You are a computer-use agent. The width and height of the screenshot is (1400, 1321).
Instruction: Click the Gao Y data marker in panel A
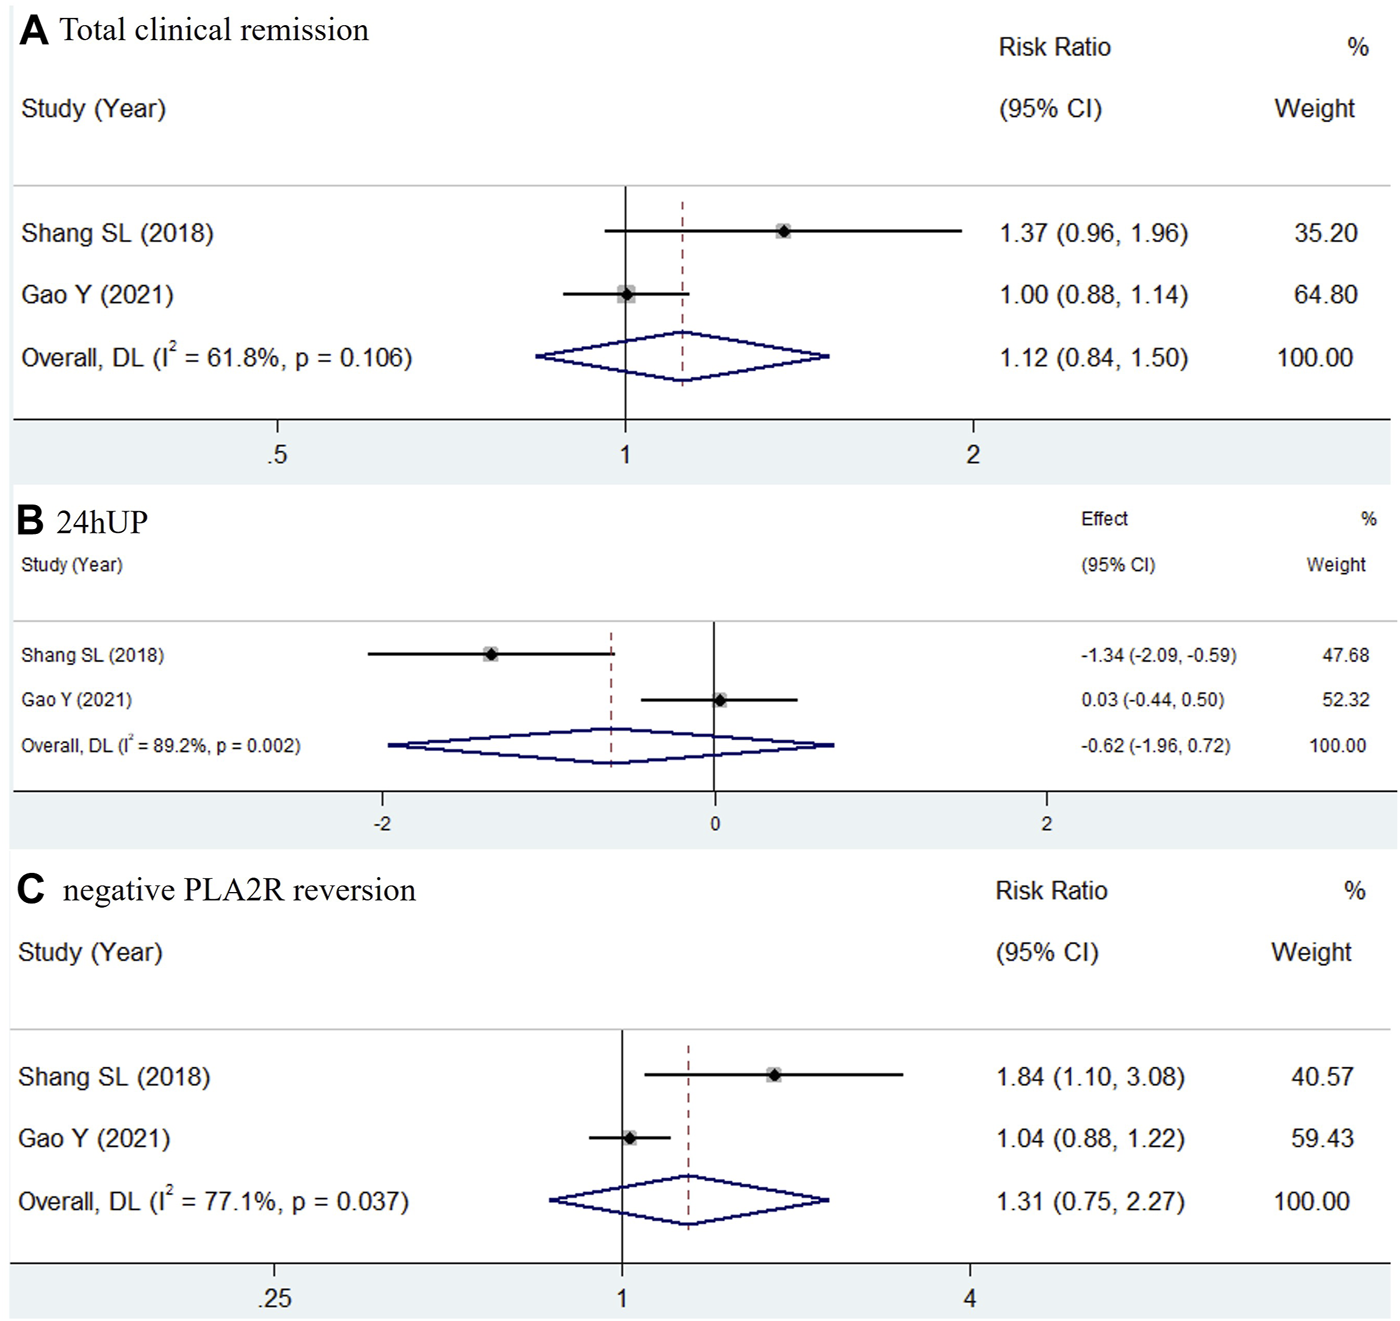coord(626,294)
